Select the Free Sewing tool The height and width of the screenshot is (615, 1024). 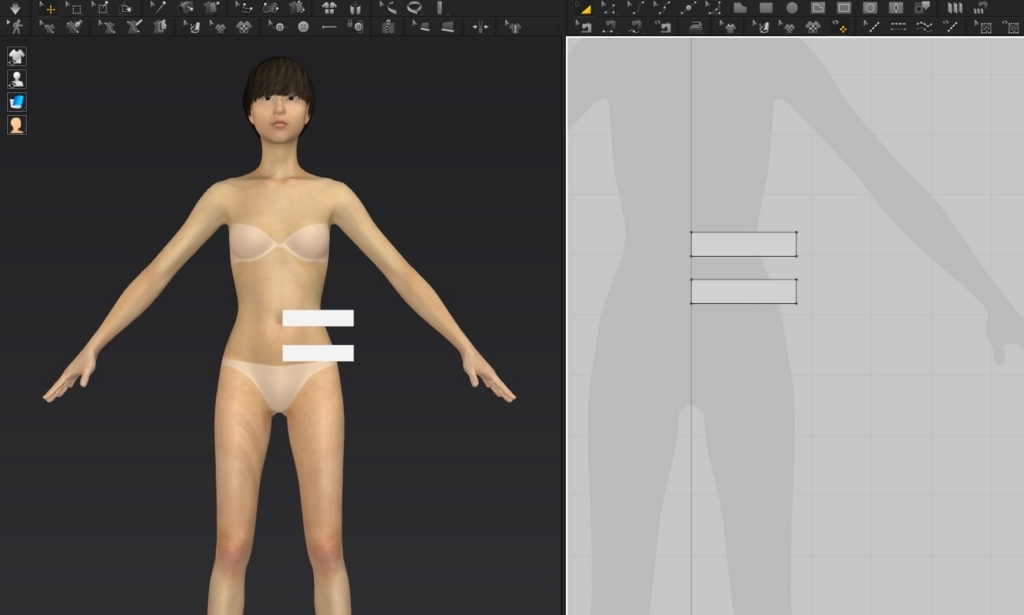[635, 27]
